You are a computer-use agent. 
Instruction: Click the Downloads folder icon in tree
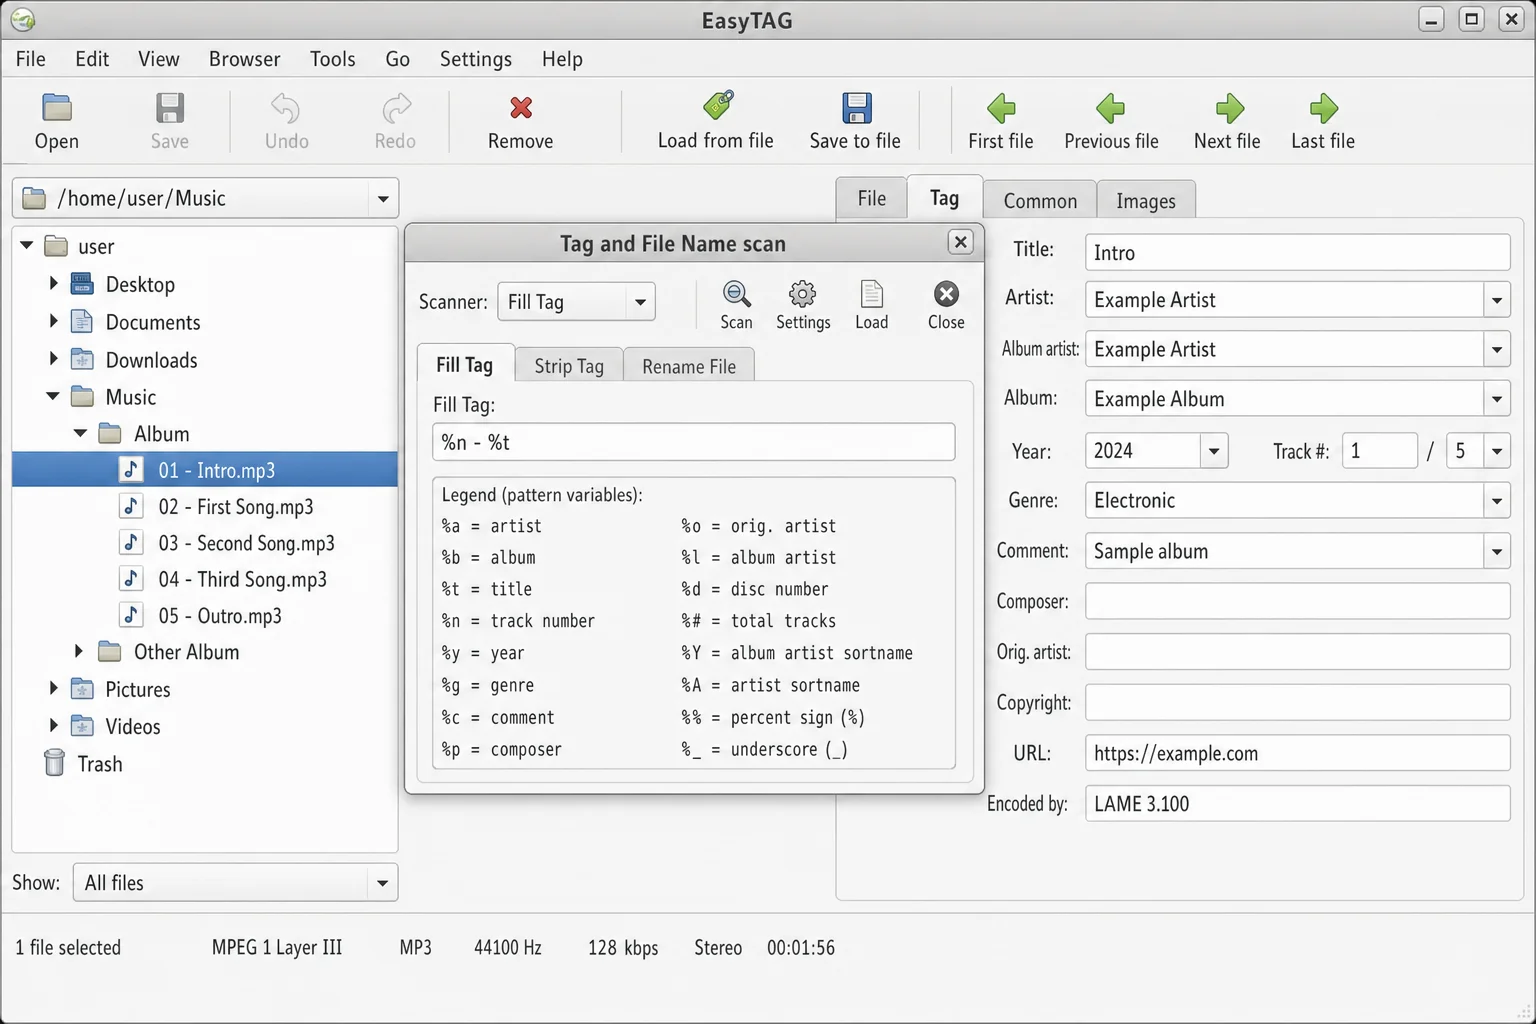(x=82, y=359)
